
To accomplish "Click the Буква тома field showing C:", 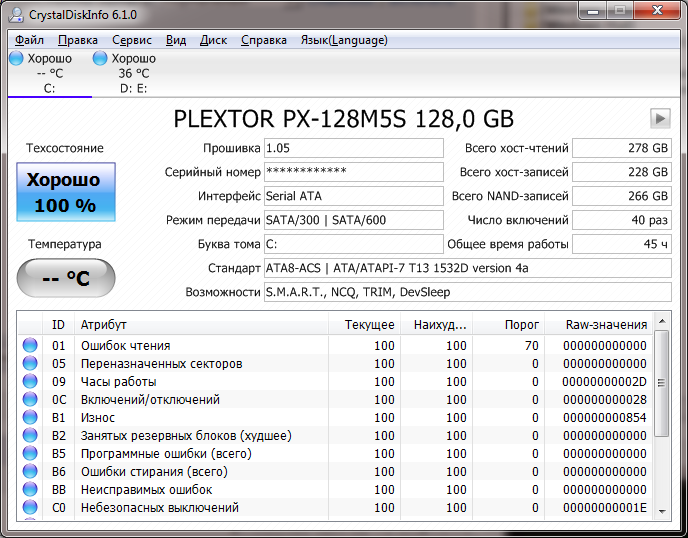I will click(354, 244).
